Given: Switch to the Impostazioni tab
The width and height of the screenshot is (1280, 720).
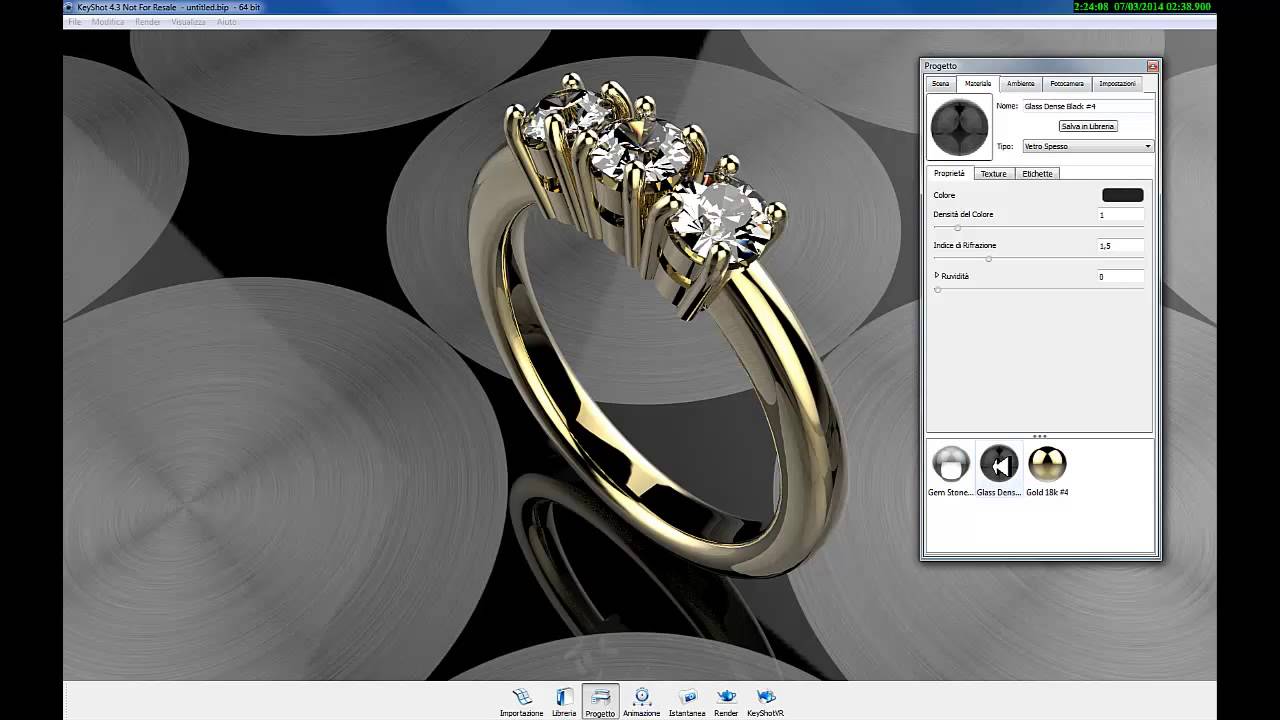Looking at the screenshot, I should click(1117, 84).
